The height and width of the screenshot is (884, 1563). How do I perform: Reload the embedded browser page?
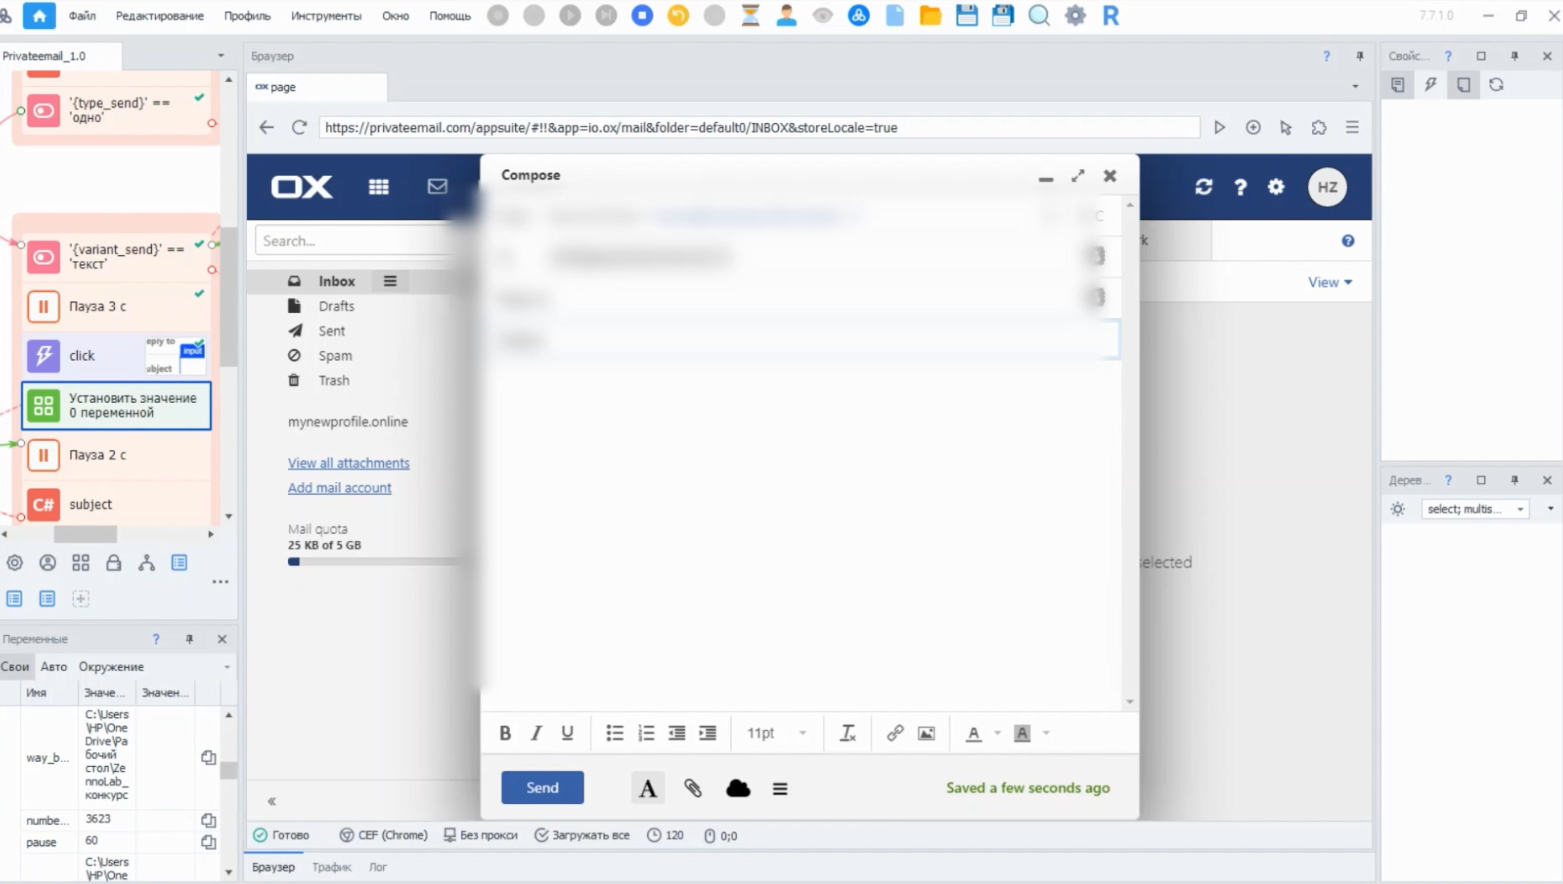[x=299, y=127]
